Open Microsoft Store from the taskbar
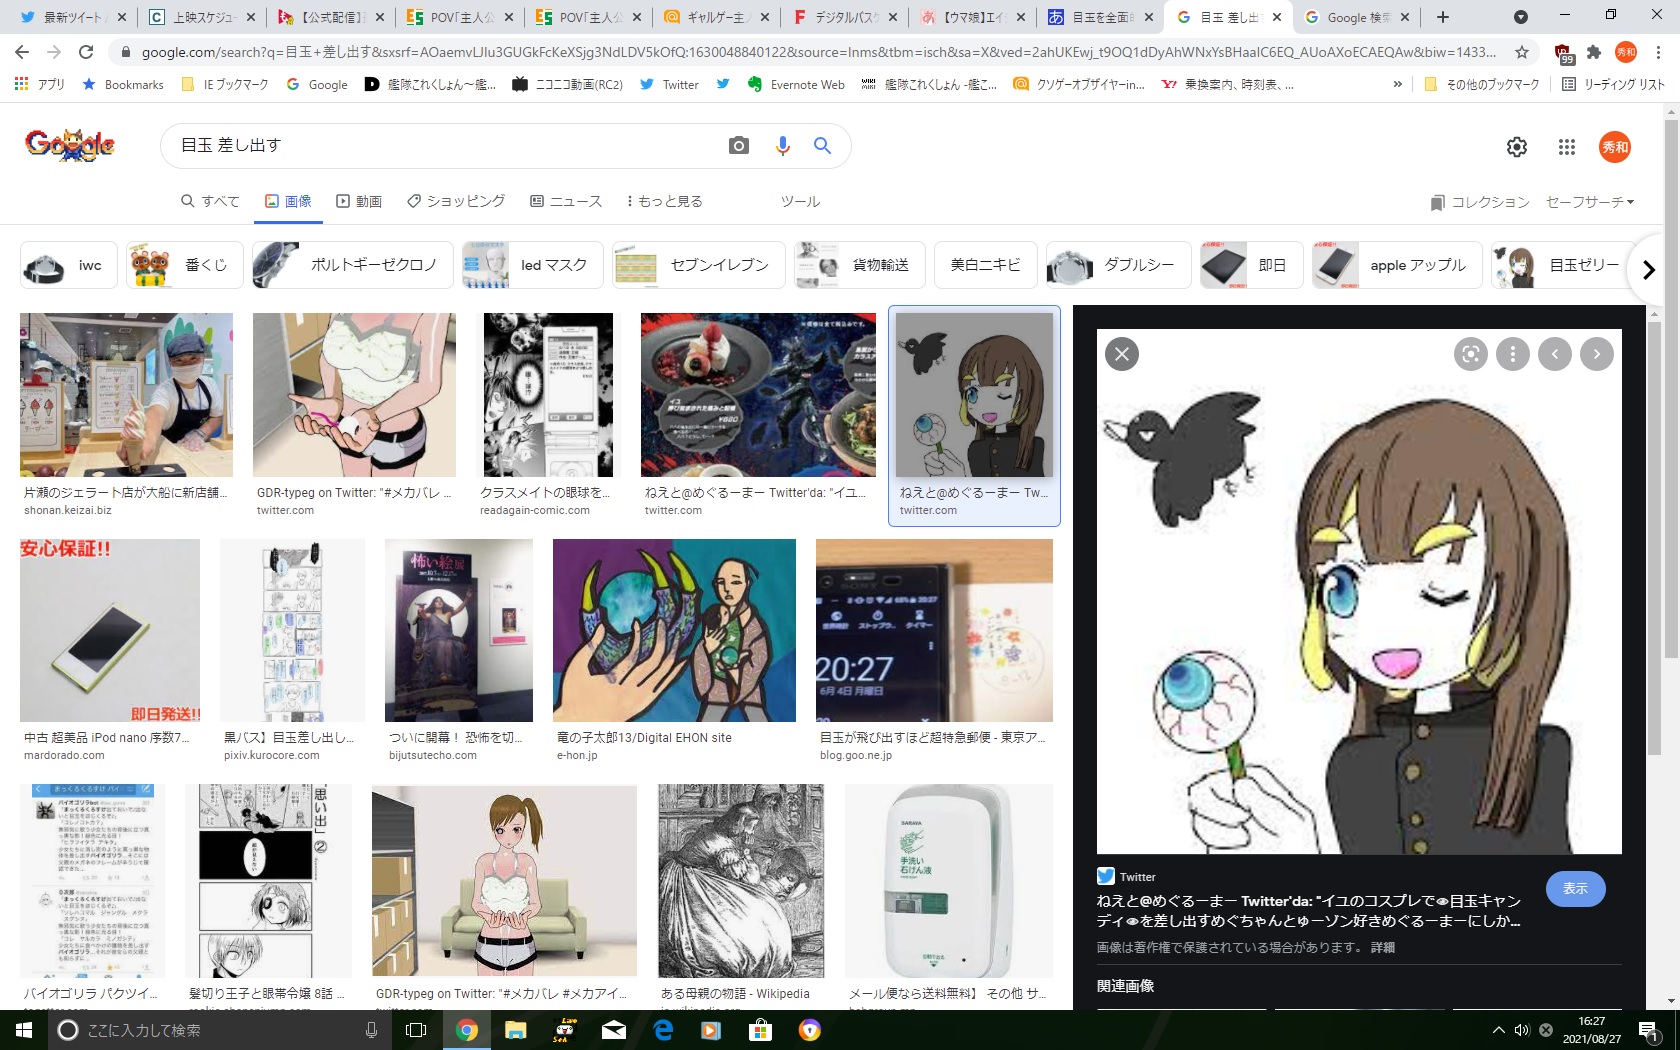Viewport: 1680px width, 1050px height. pyautogui.click(x=760, y=1030)
